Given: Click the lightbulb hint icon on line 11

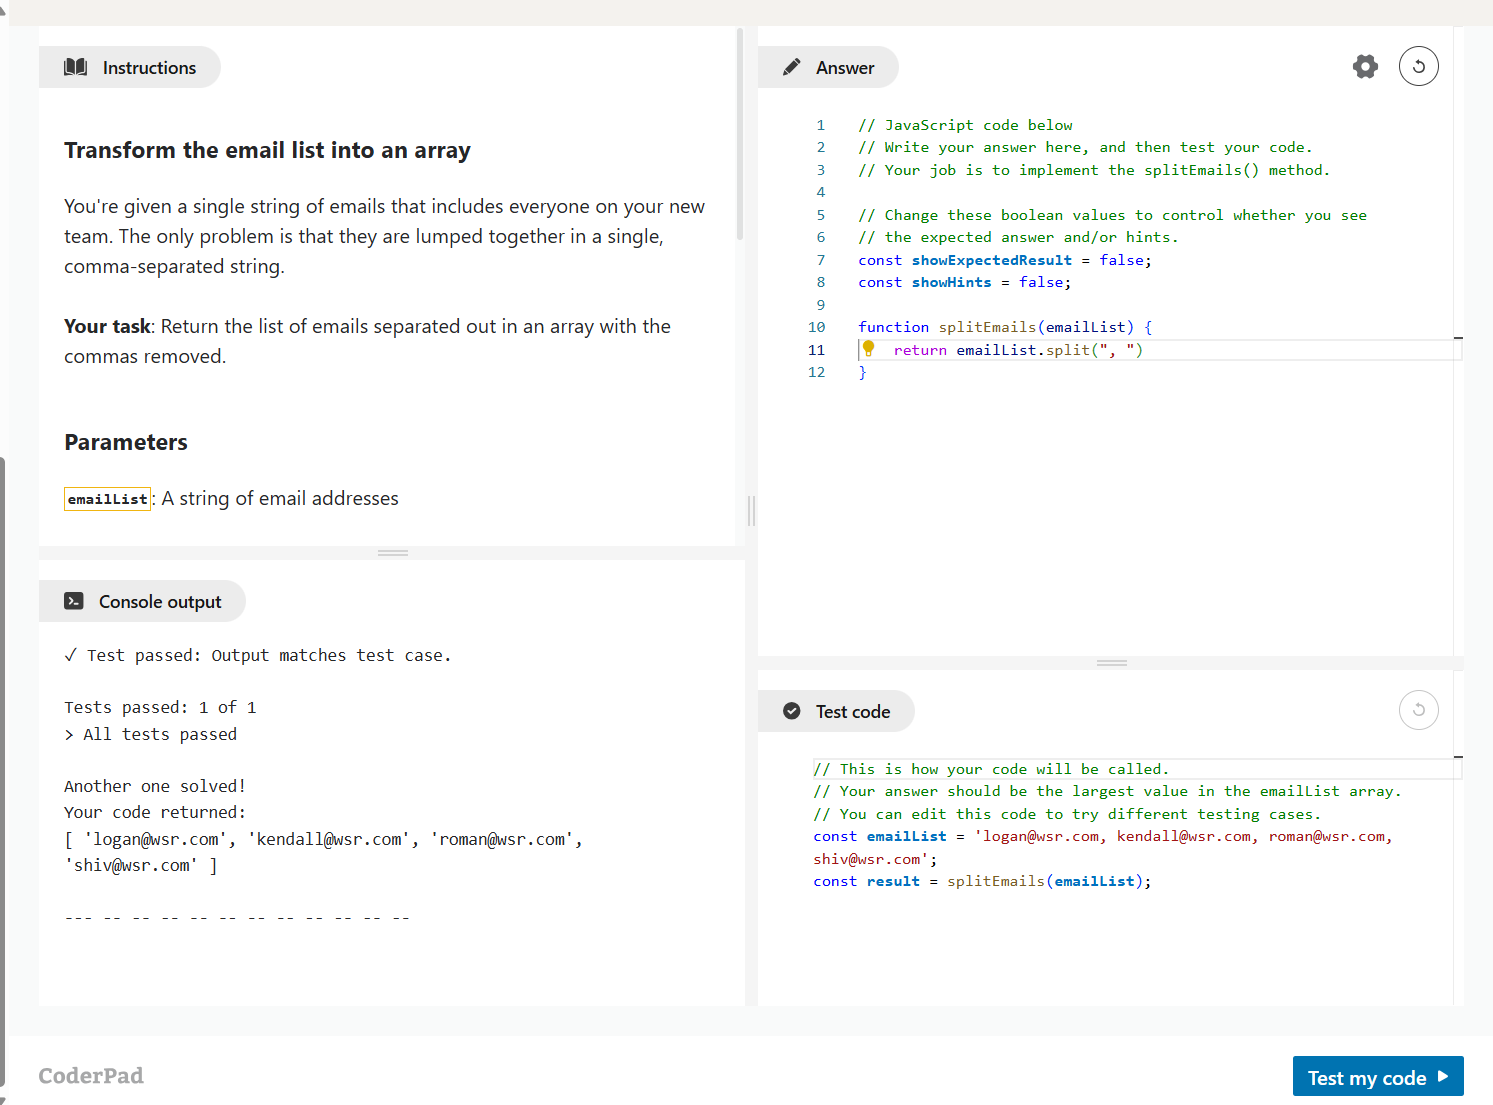Looking at the screenshot, I should 869,349.
